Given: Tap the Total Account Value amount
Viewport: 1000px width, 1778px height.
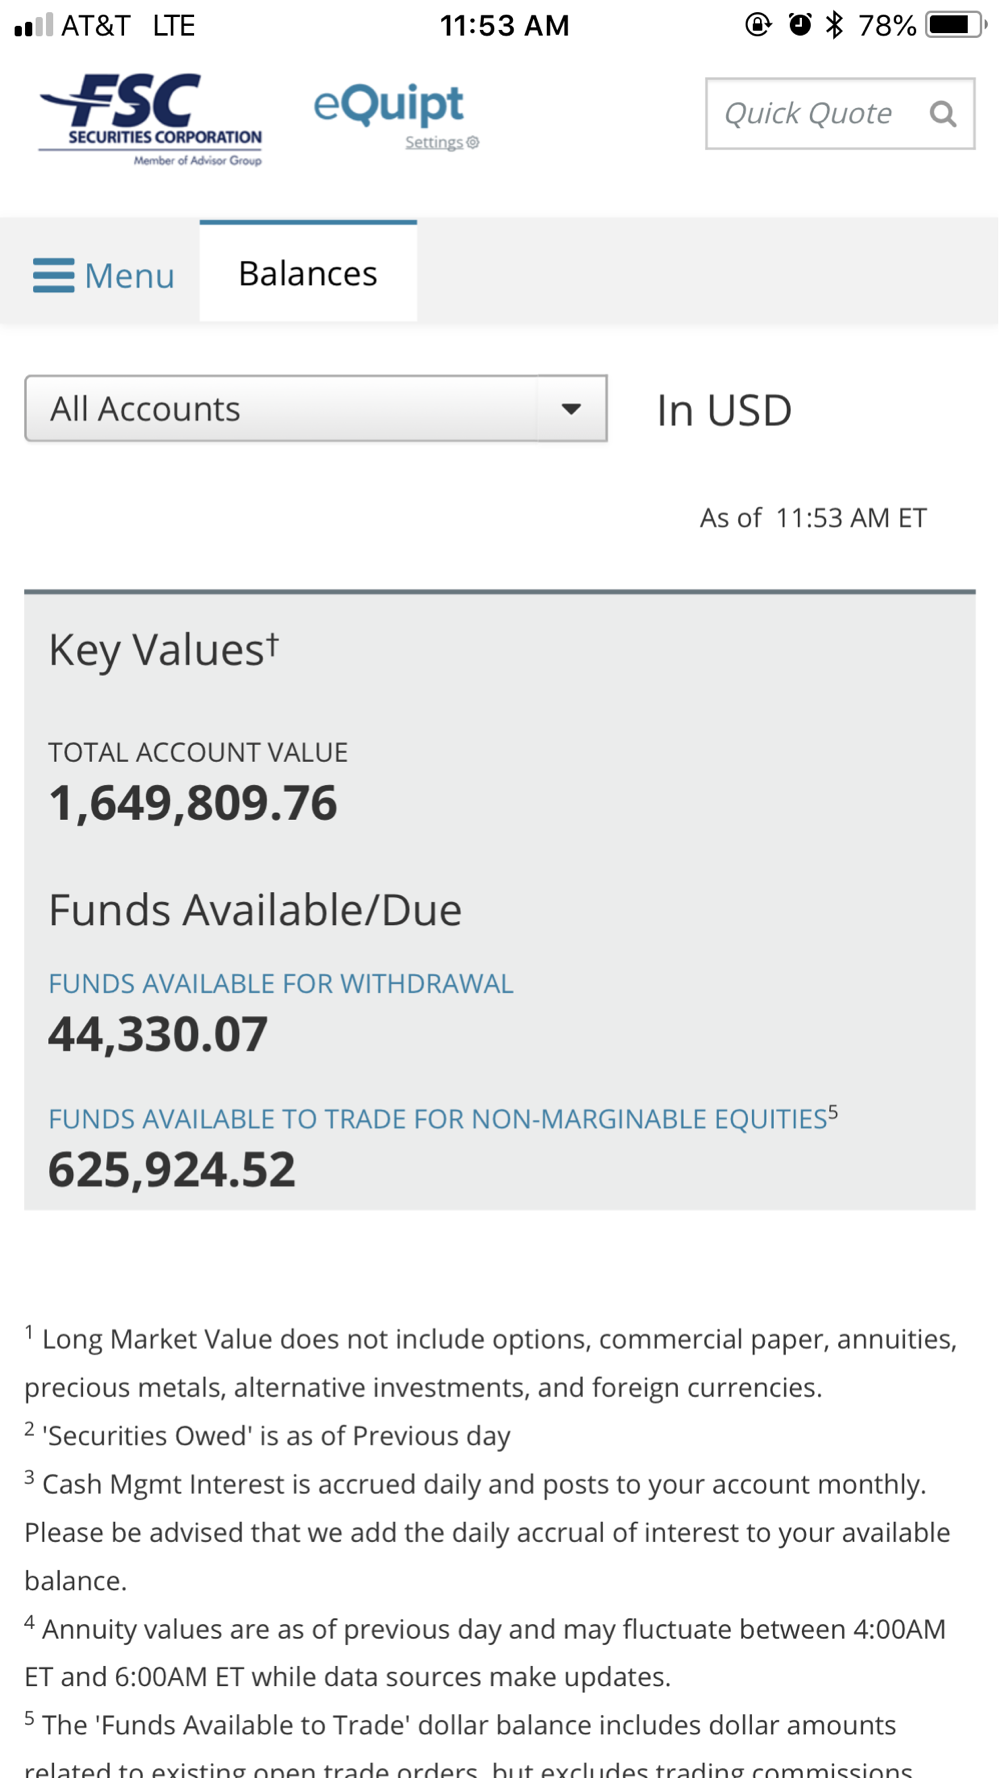Looking at the screenshot, I should tap(193, 803).
